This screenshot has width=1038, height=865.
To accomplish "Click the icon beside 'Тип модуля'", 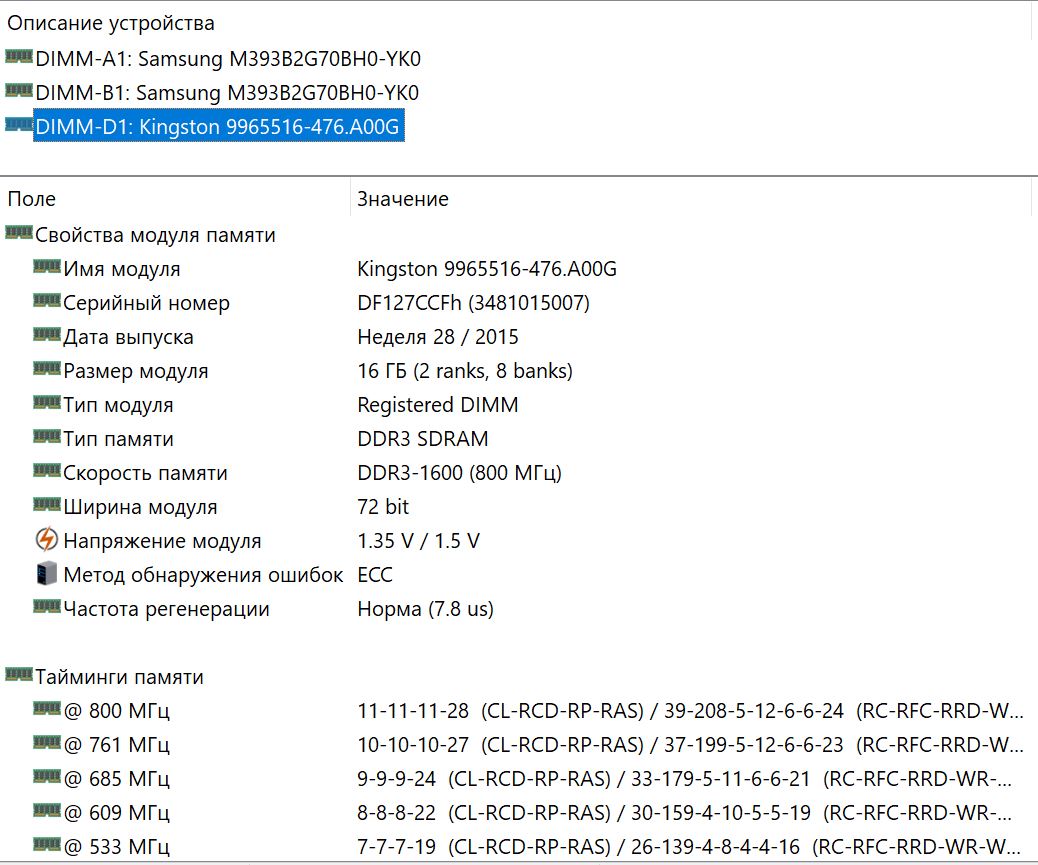I will click(x=46, y=402).
